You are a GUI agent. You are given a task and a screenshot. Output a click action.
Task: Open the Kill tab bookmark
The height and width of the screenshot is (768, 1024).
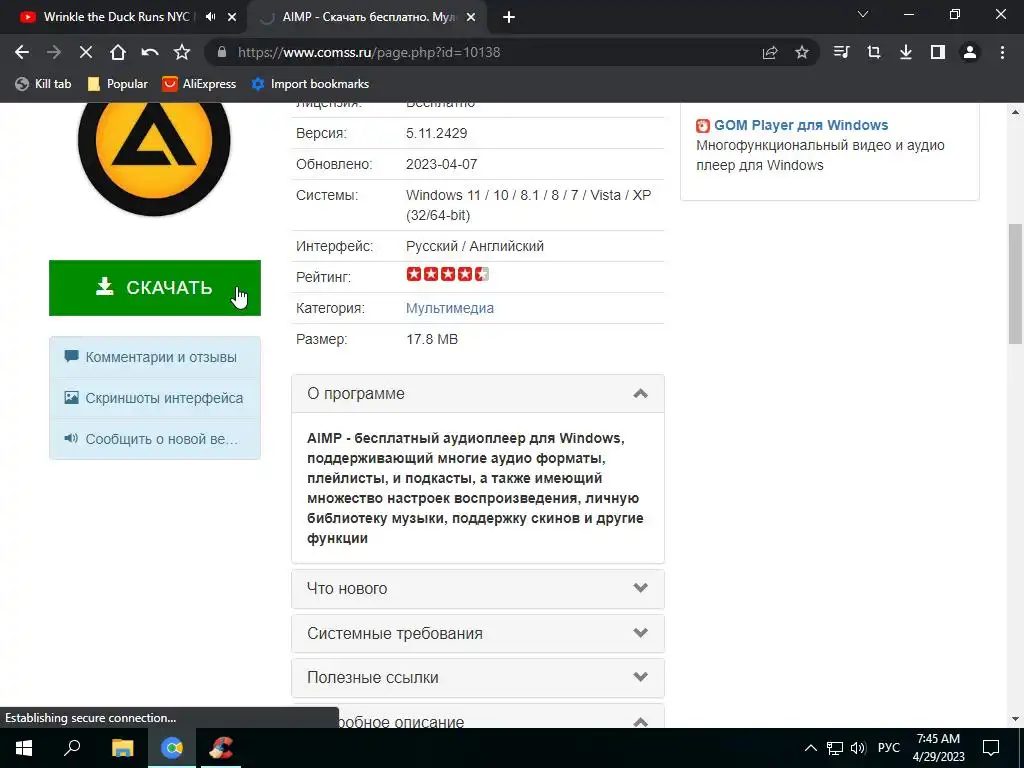pyautogui.click(x=43, y=84)
